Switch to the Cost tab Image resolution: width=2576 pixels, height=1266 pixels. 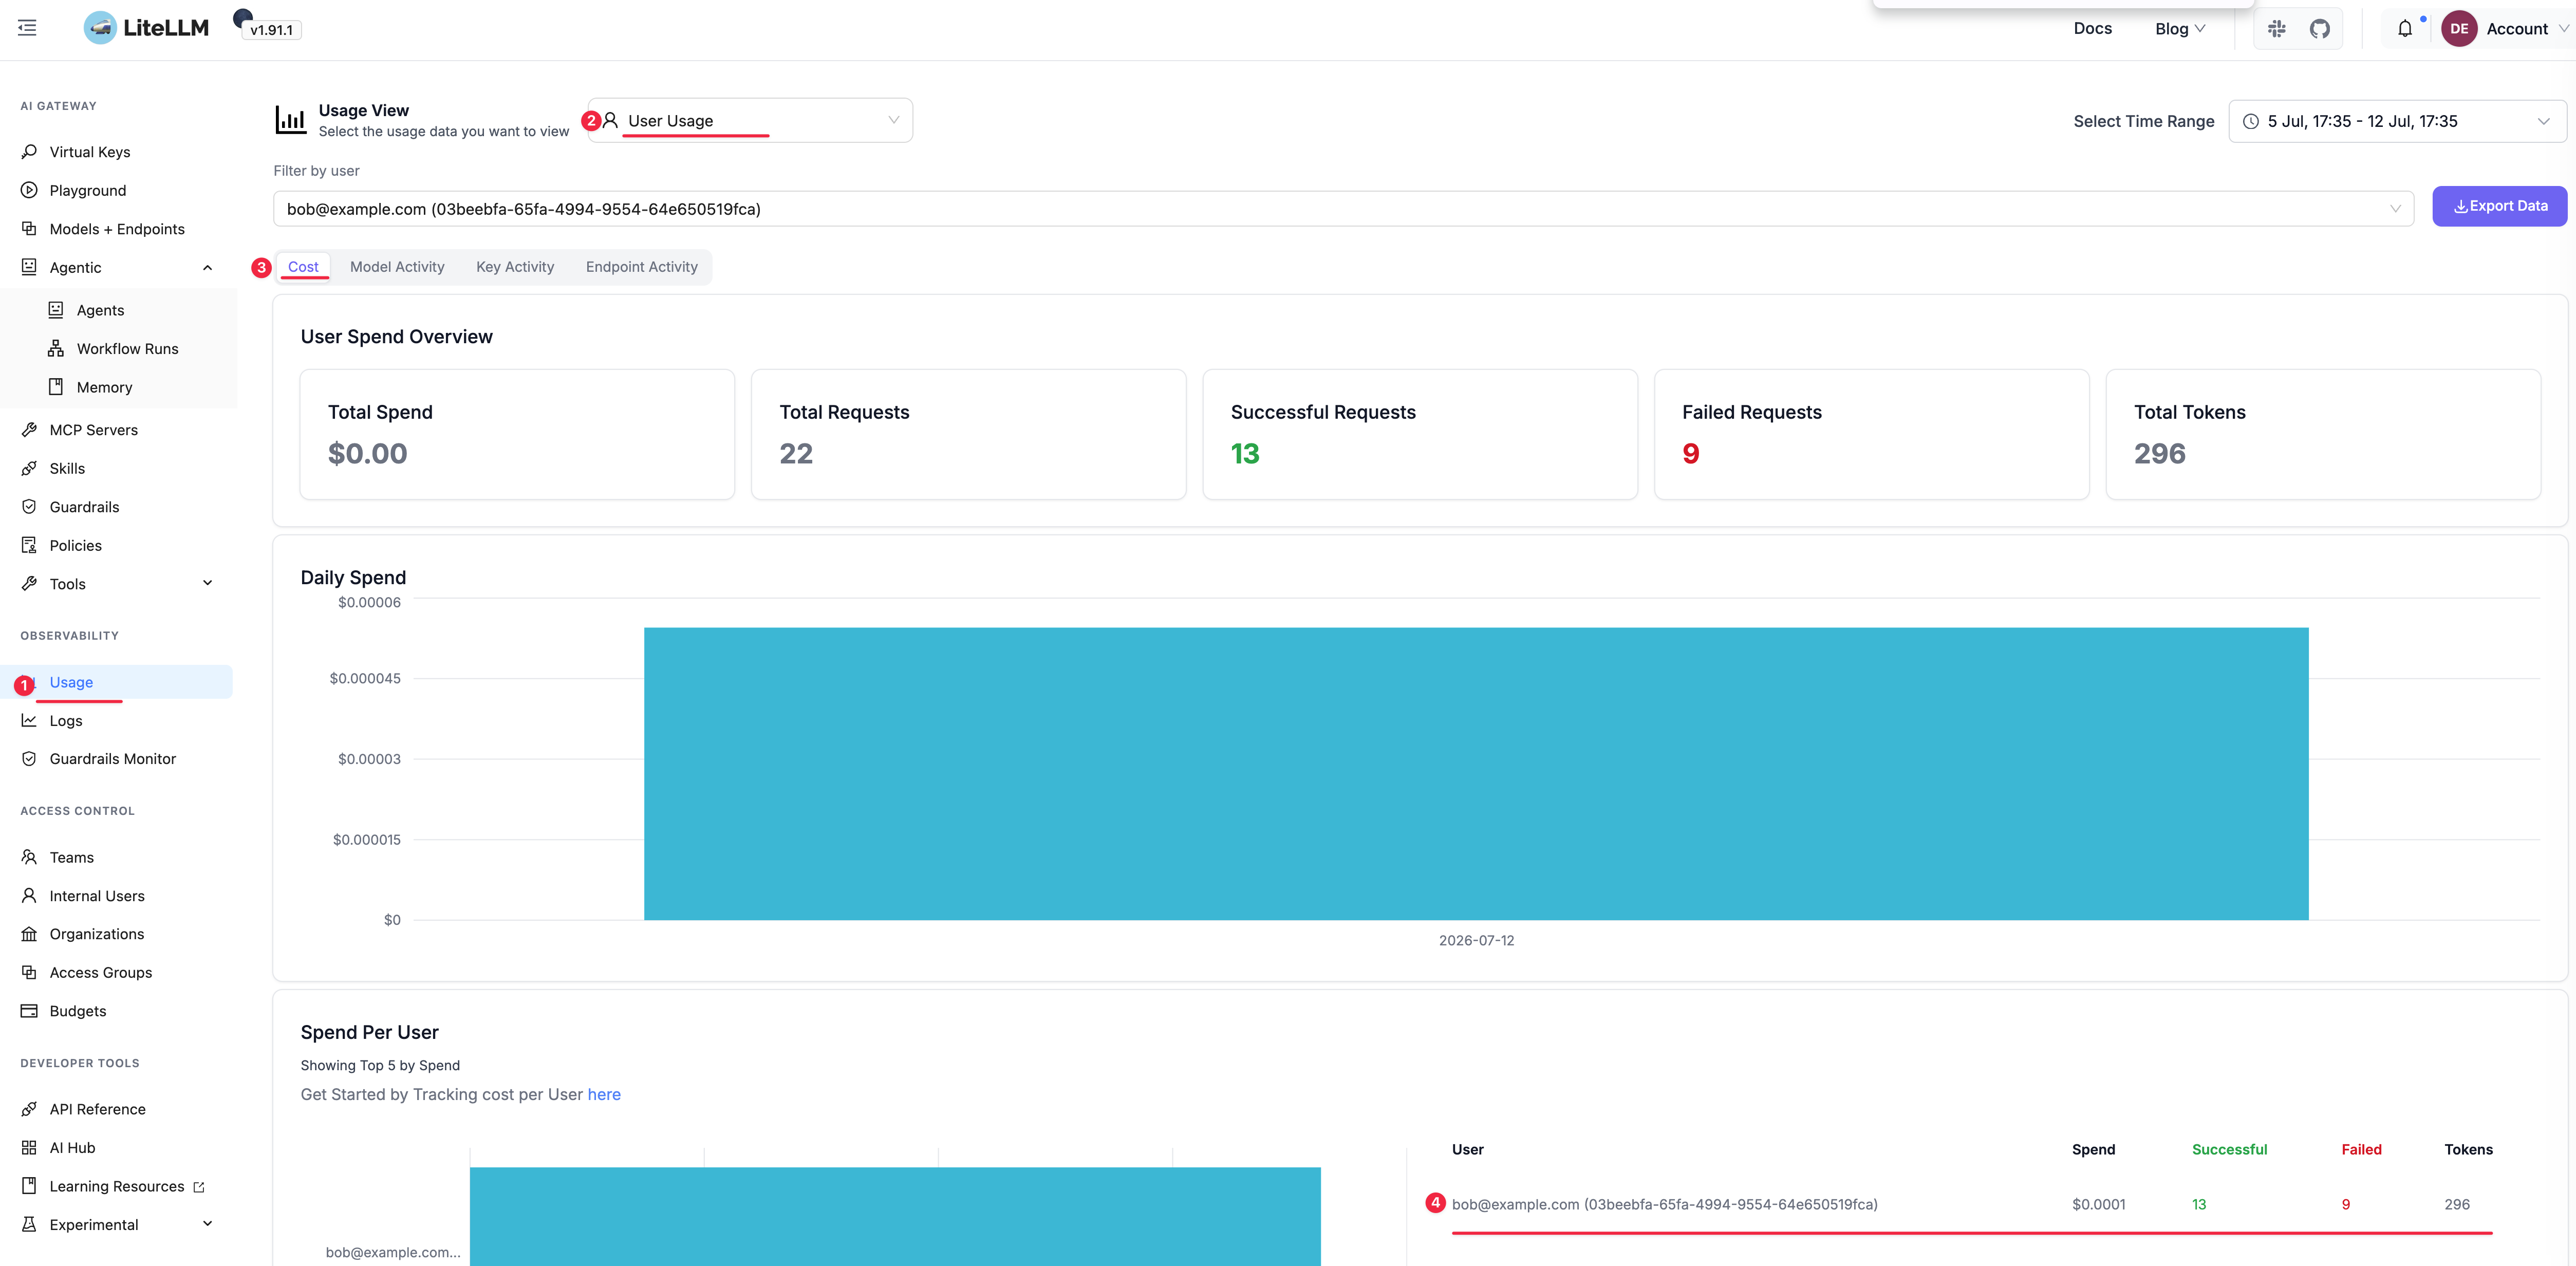[x=303, y=267]
